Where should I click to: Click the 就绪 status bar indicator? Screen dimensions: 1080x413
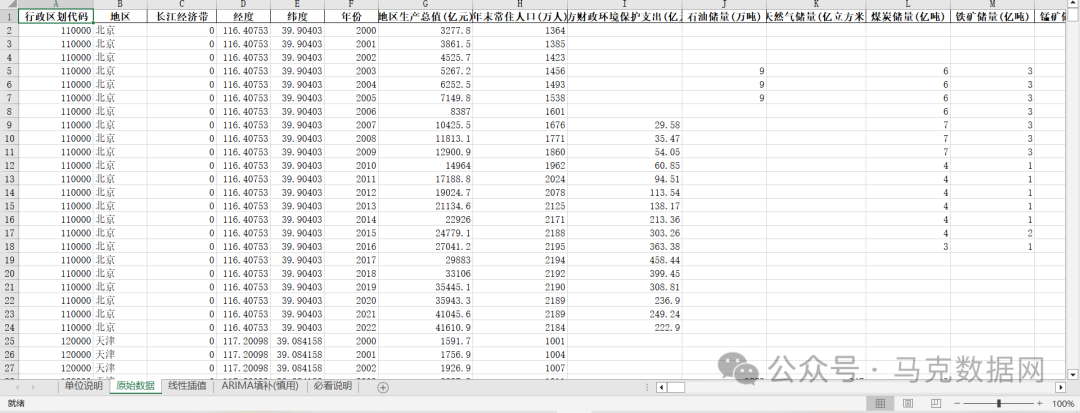pos(17,403)
